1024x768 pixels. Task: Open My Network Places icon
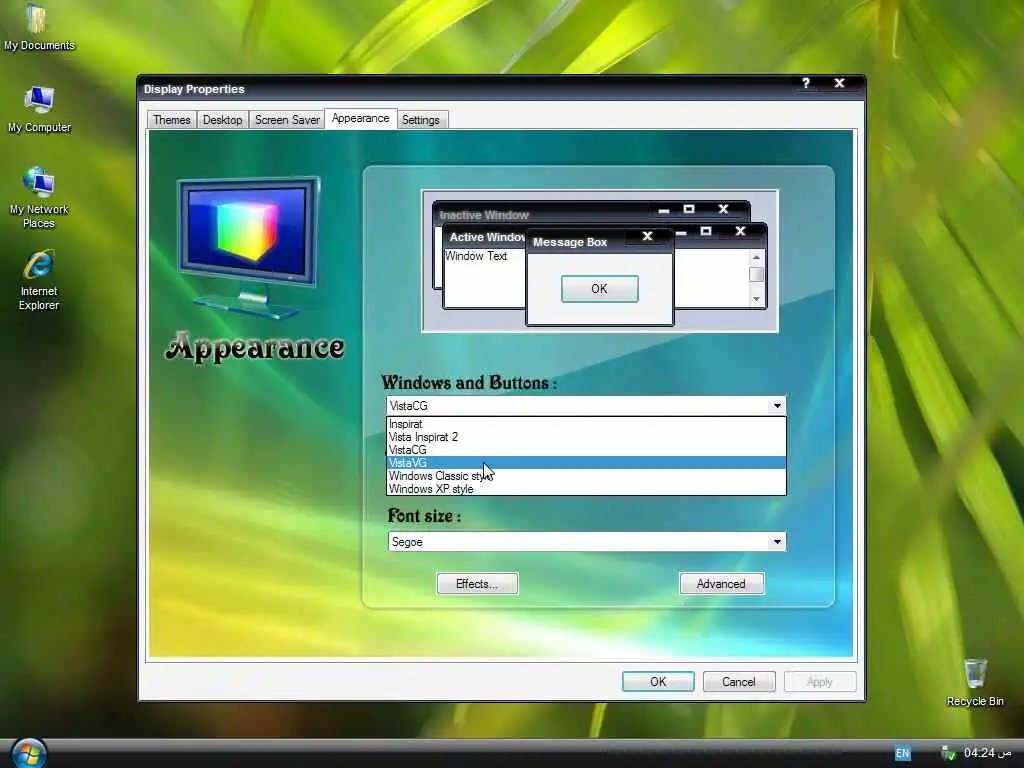click(39, 198)
